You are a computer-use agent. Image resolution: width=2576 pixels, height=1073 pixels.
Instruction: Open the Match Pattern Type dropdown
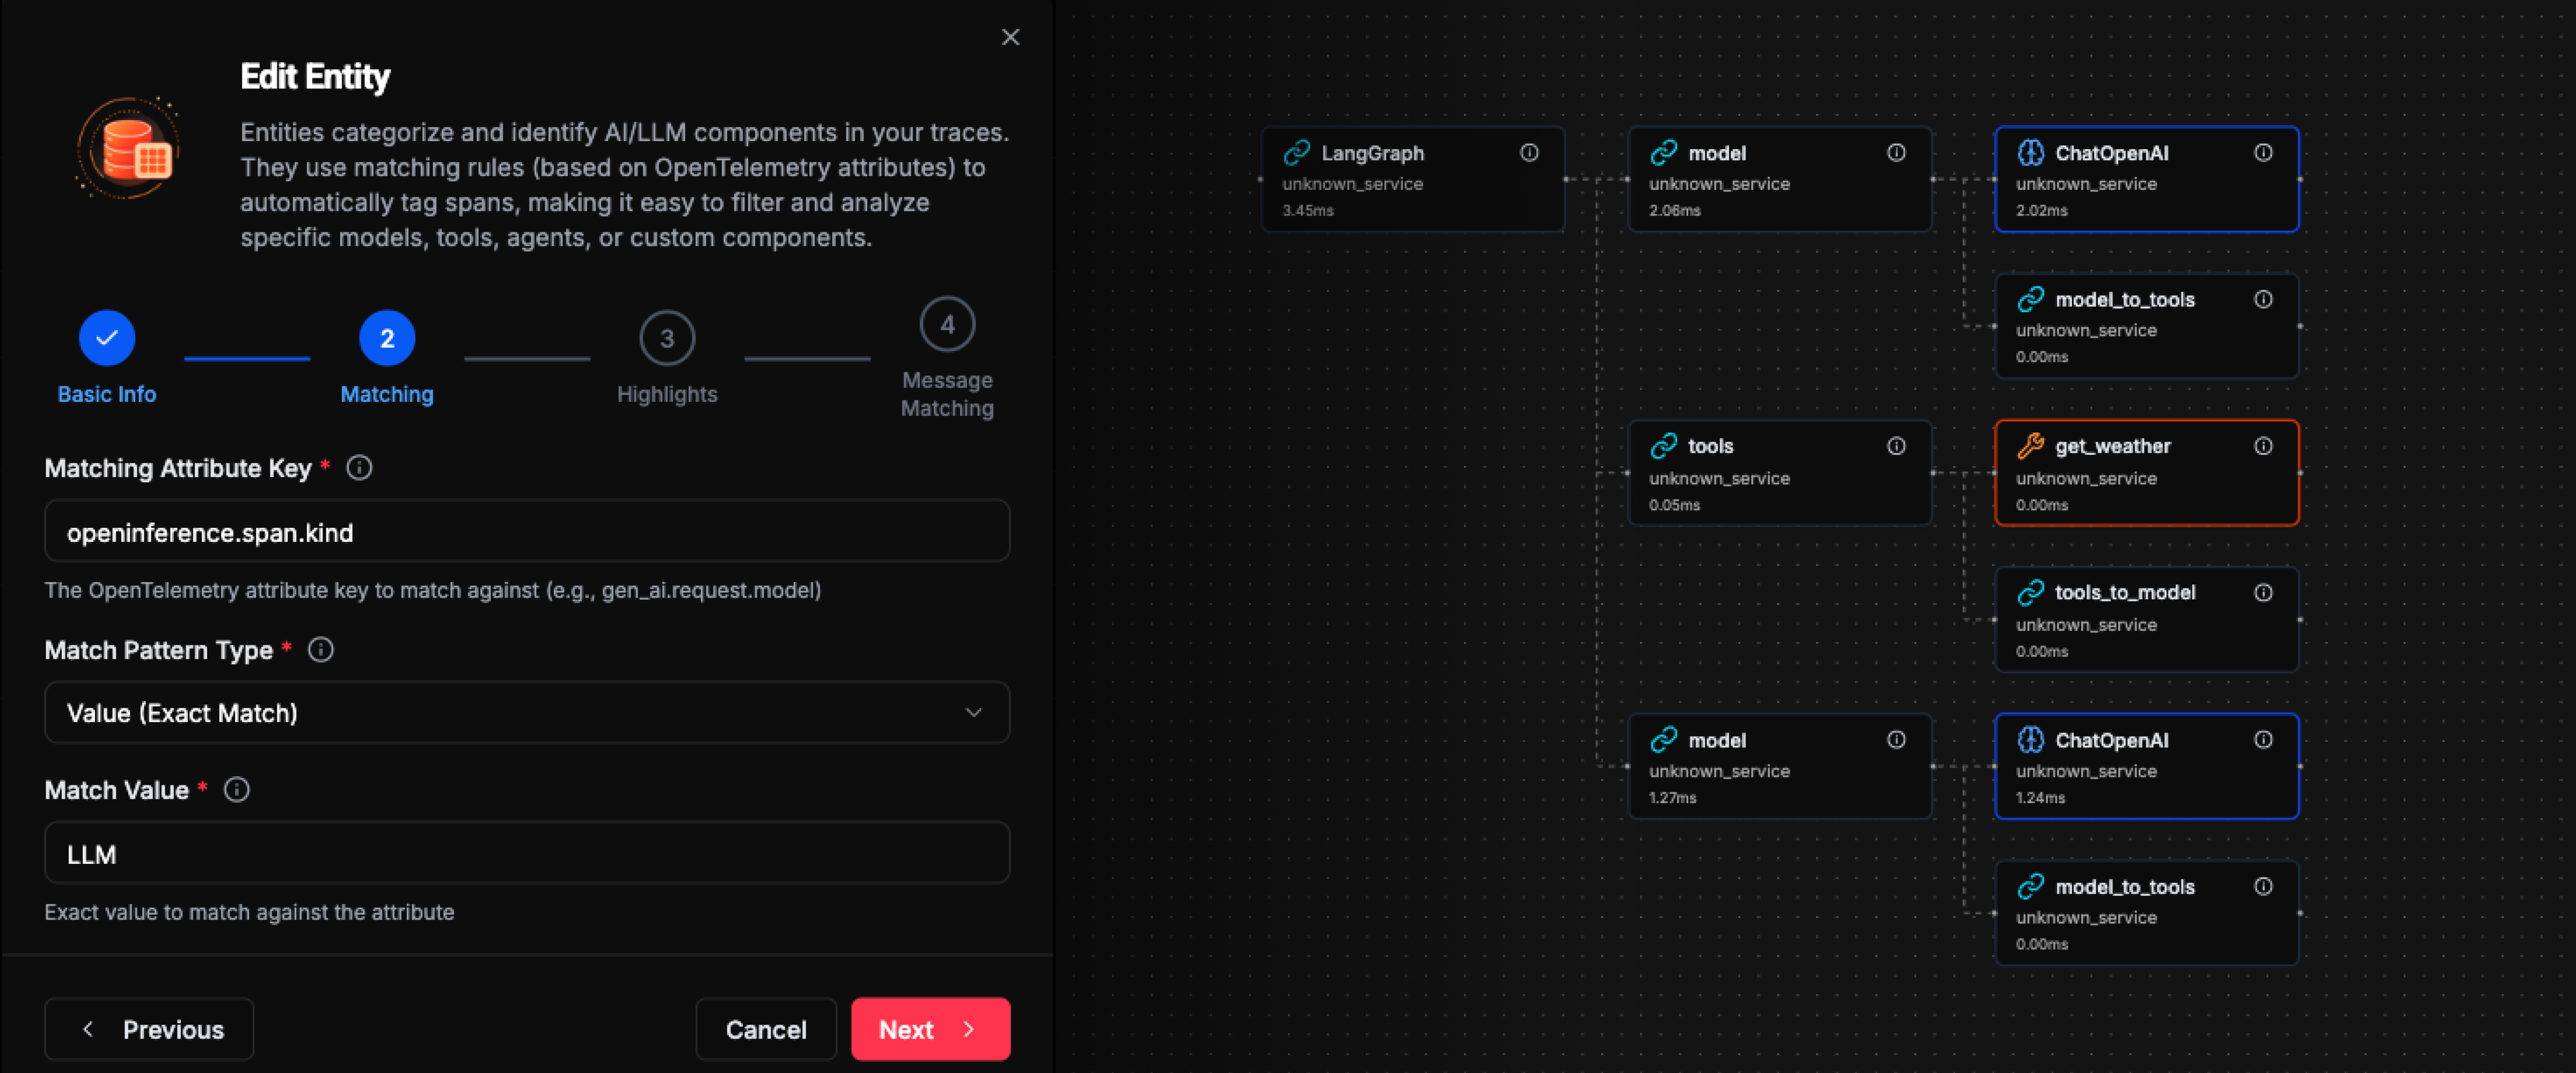point(526,713)
